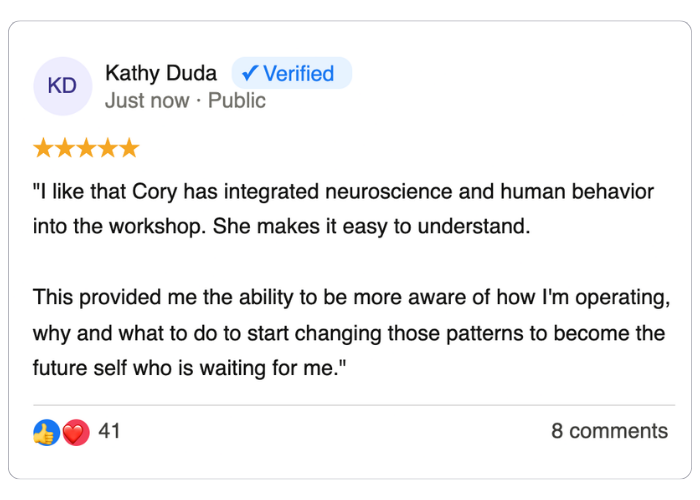Click the Just now timestamp
The height and width of the screenshot is (500, 700).
tap(146, 100)
